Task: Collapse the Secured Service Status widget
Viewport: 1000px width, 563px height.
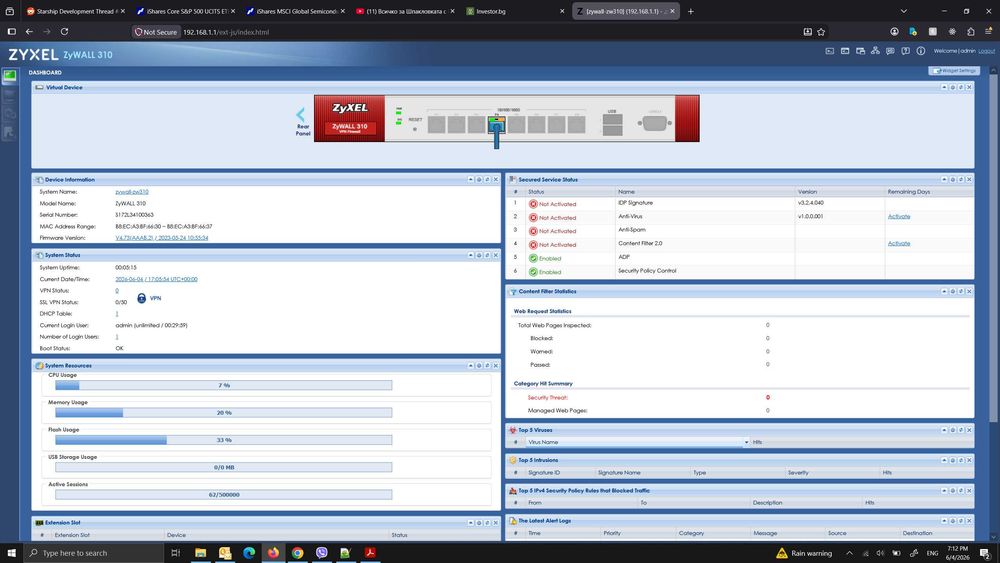Action: (x=945, y=180)
